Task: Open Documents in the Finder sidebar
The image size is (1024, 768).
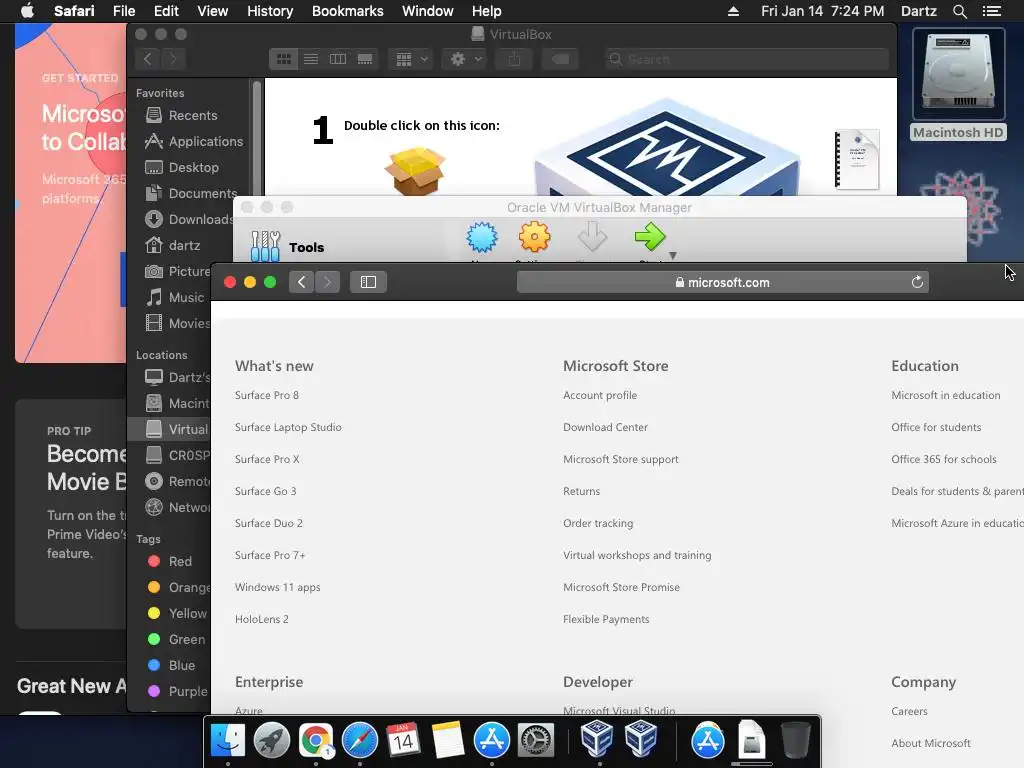Action: [x=191, y=193]
